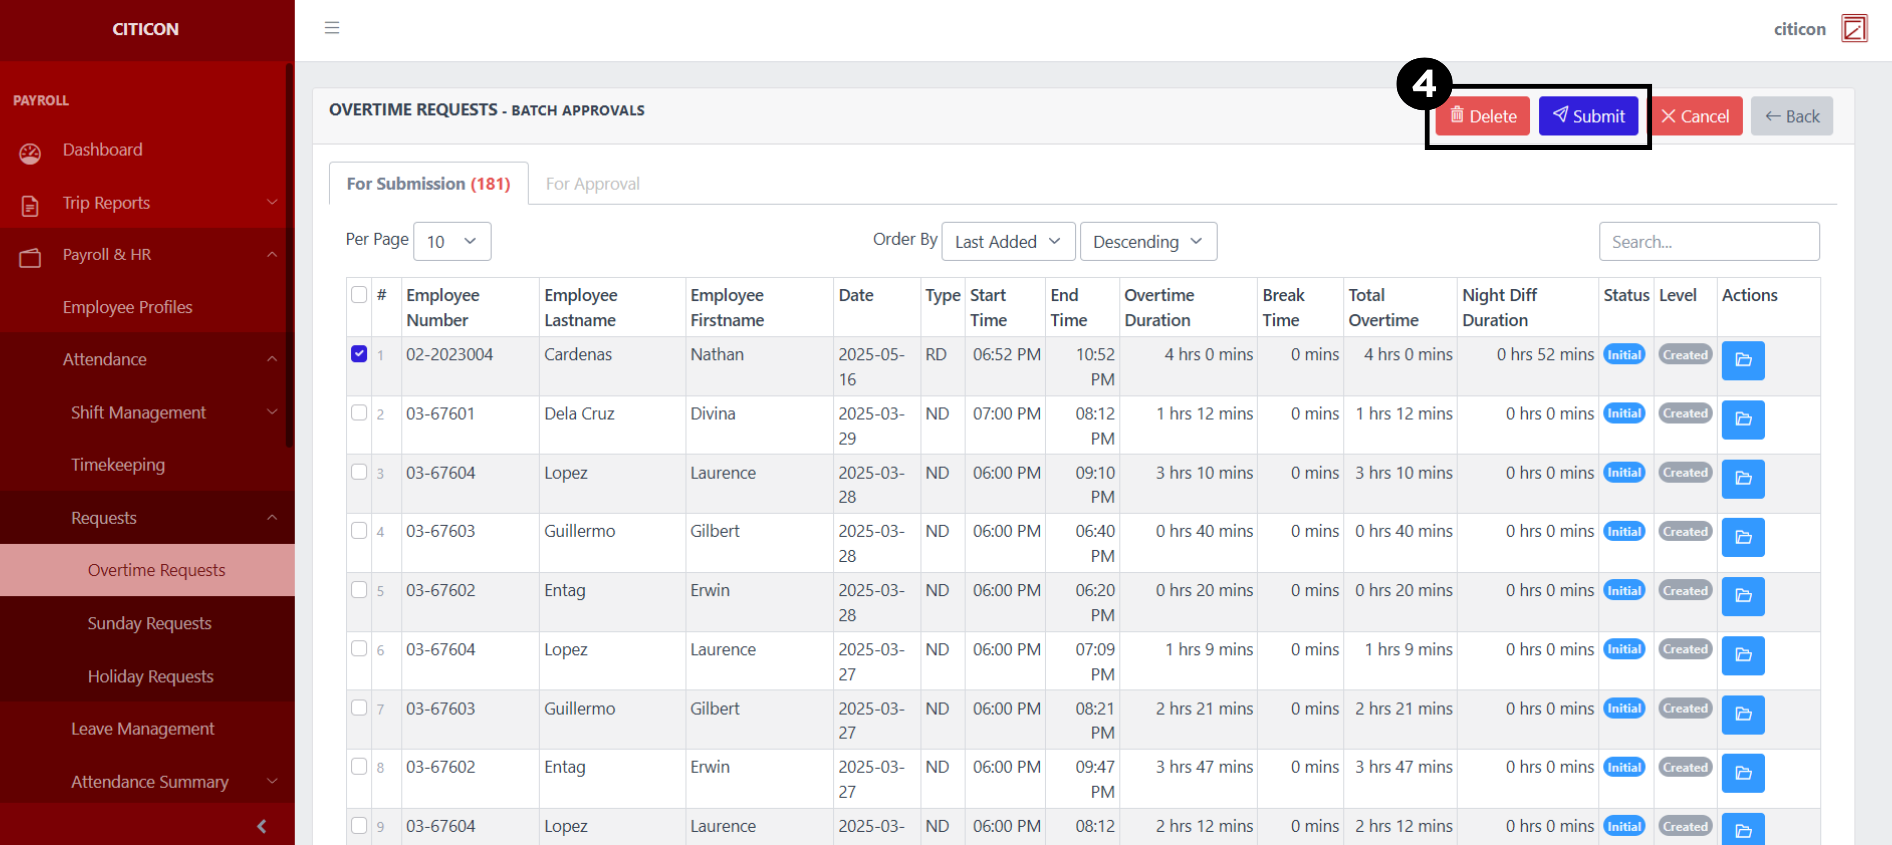The image size is (1892, 845).
Task: Click the blue Submit button
Action: 1588,116
